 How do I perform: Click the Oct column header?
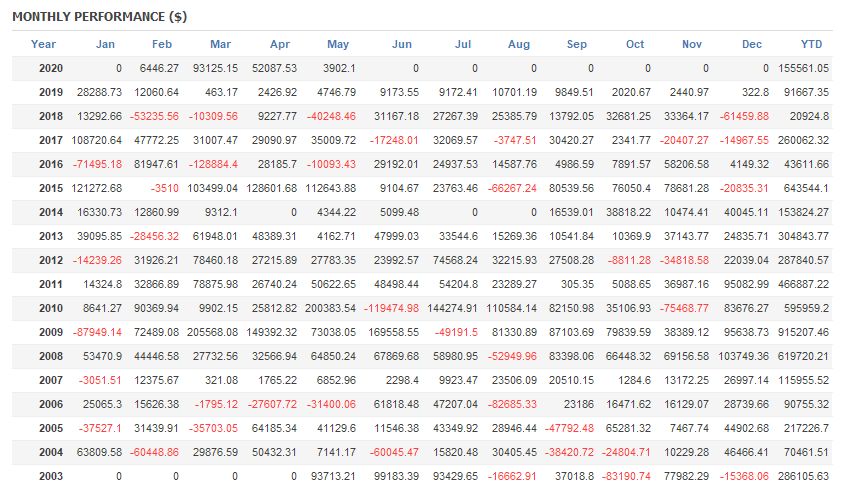[636, 44]
